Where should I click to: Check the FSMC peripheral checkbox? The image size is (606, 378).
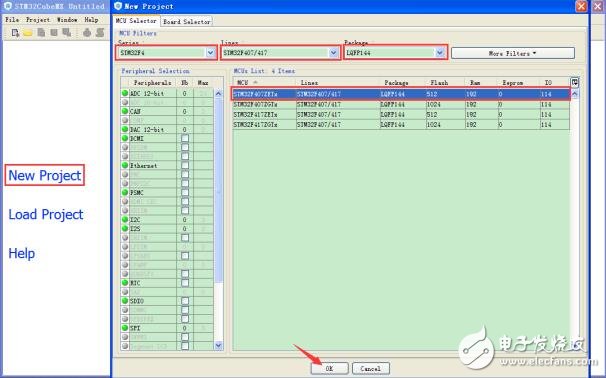point(185,192)
